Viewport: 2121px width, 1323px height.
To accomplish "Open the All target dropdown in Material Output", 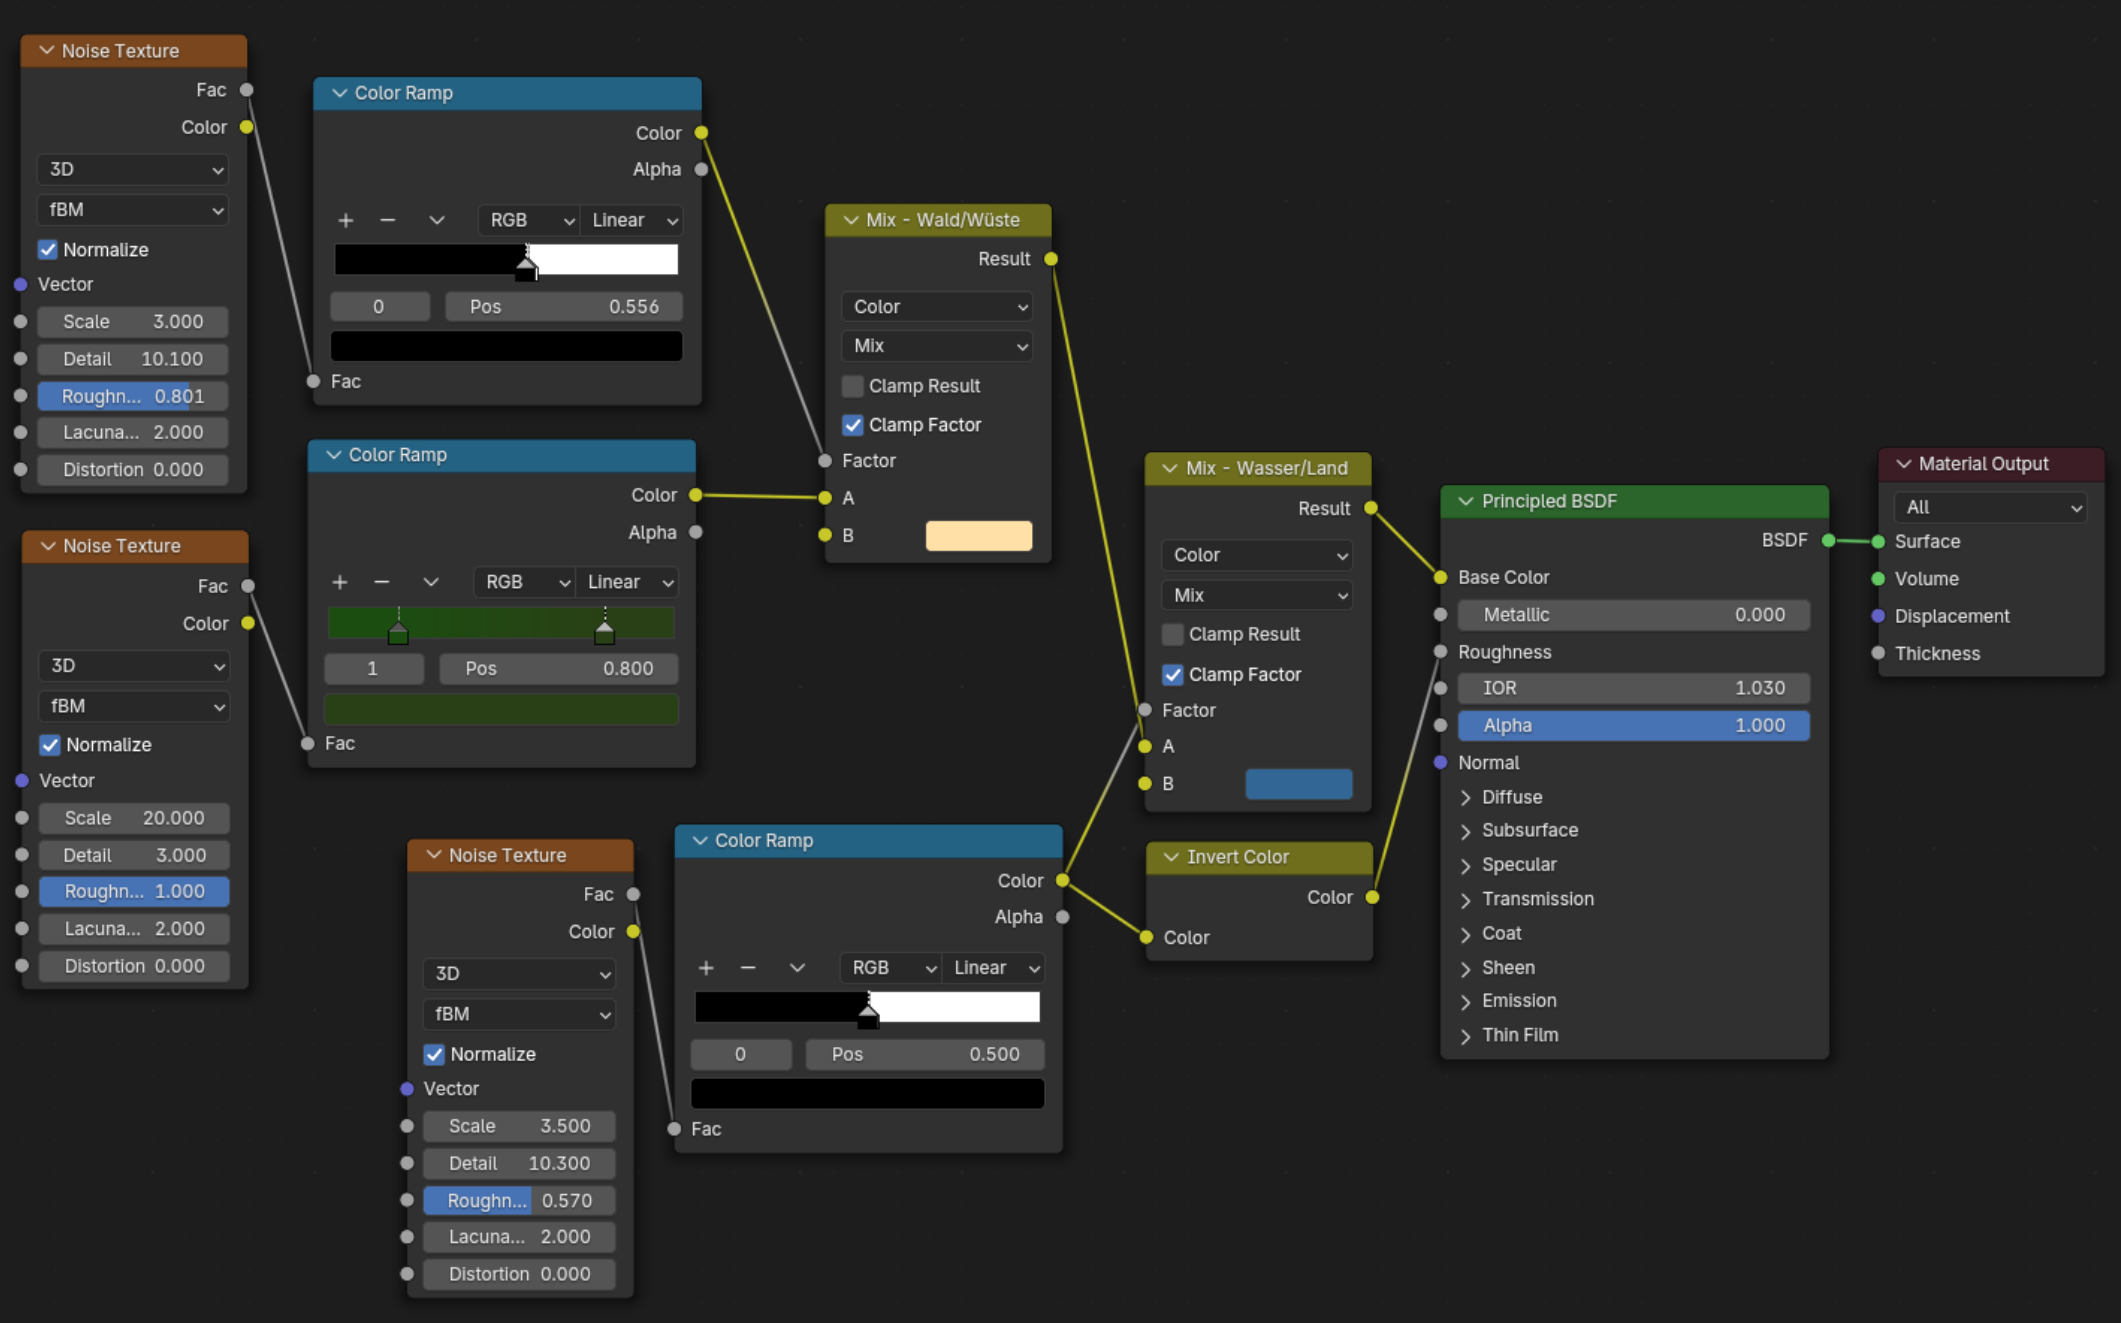I will coord(1990,507).
